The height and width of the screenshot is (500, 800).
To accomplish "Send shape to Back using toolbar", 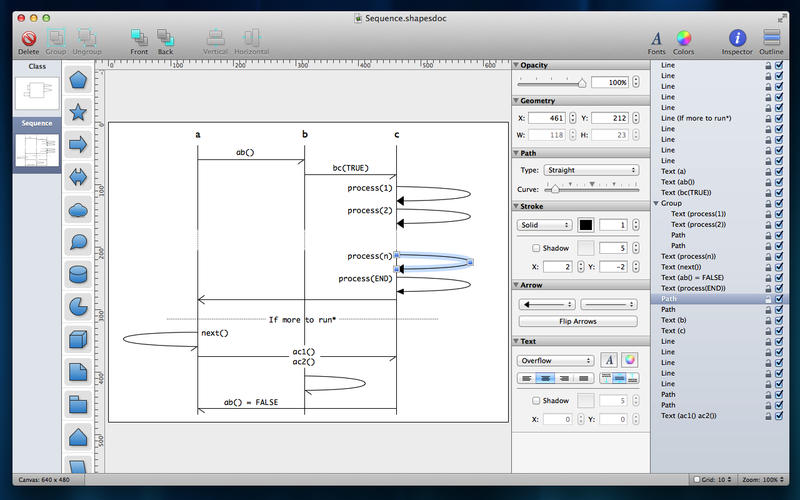I will click(165, 38).
